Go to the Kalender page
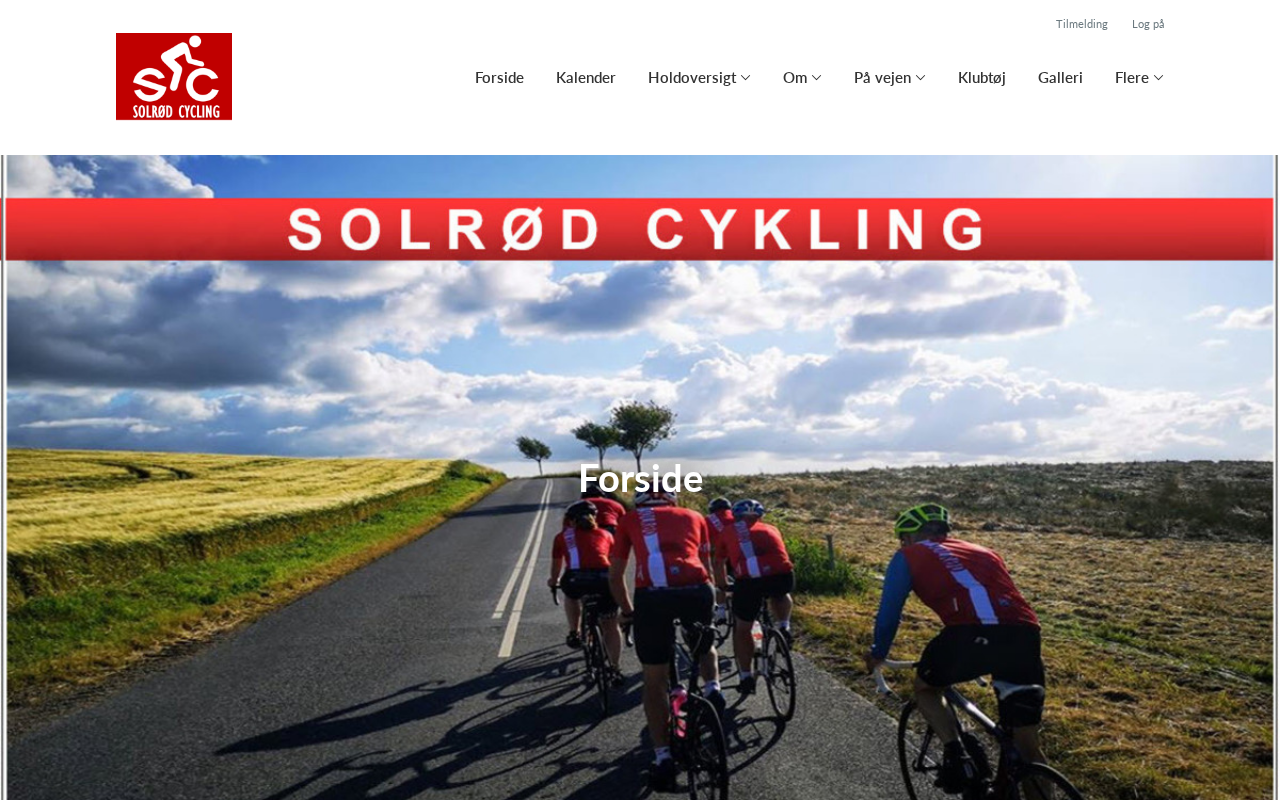The image size is (1280, 800). (x=586, y=77)
